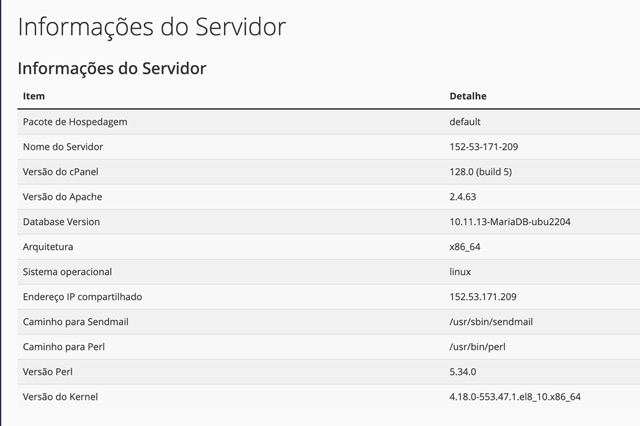The width and height of the screenshot is (640, 426).
Task: Click the 'default' hosting package value
Action: [465, 122]
